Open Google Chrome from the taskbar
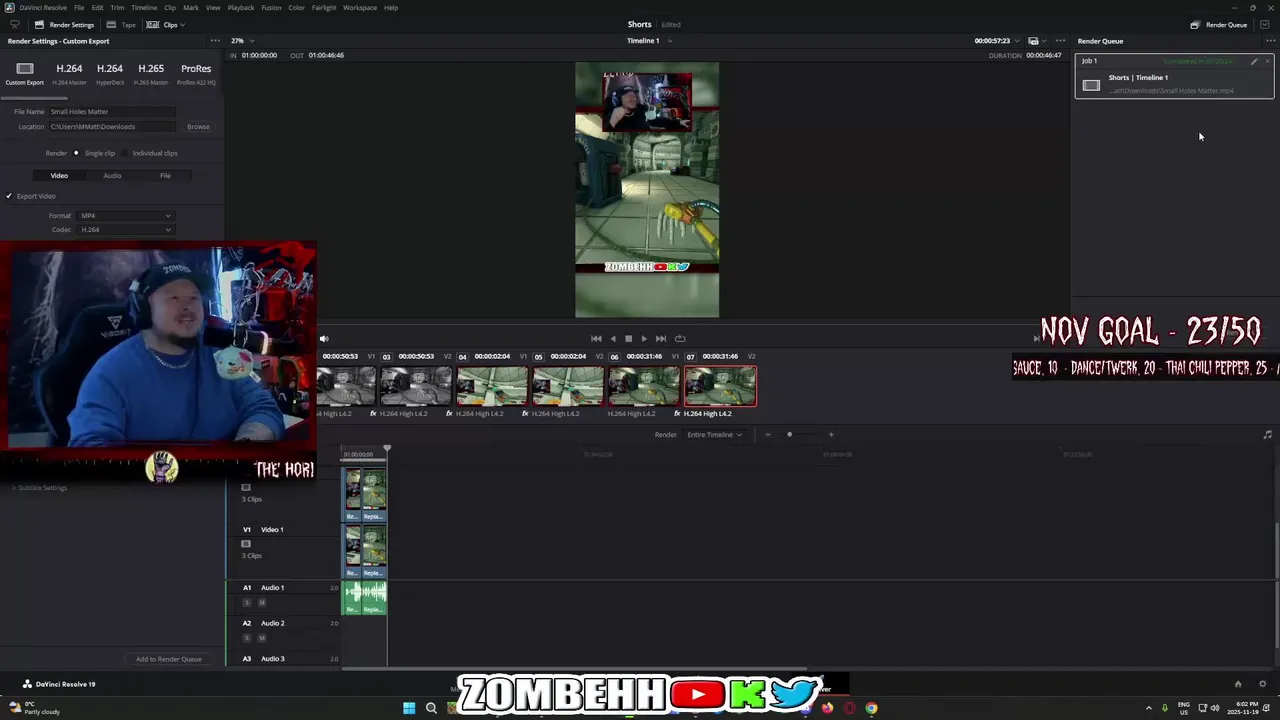This screenshot has width=1280, height=720. (871, 708)
